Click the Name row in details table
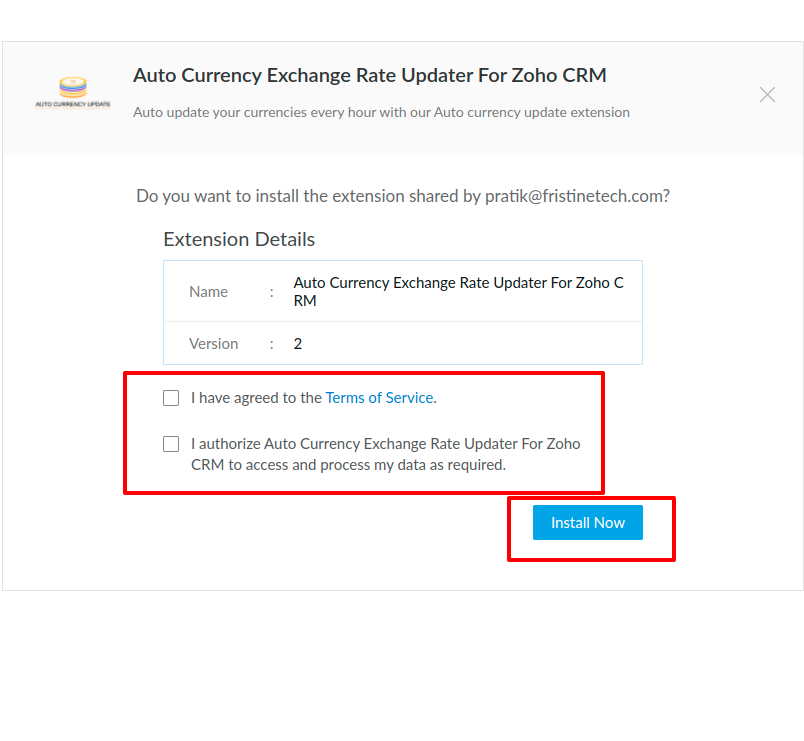Screen dimensions: 804x741 coord(403,291)
